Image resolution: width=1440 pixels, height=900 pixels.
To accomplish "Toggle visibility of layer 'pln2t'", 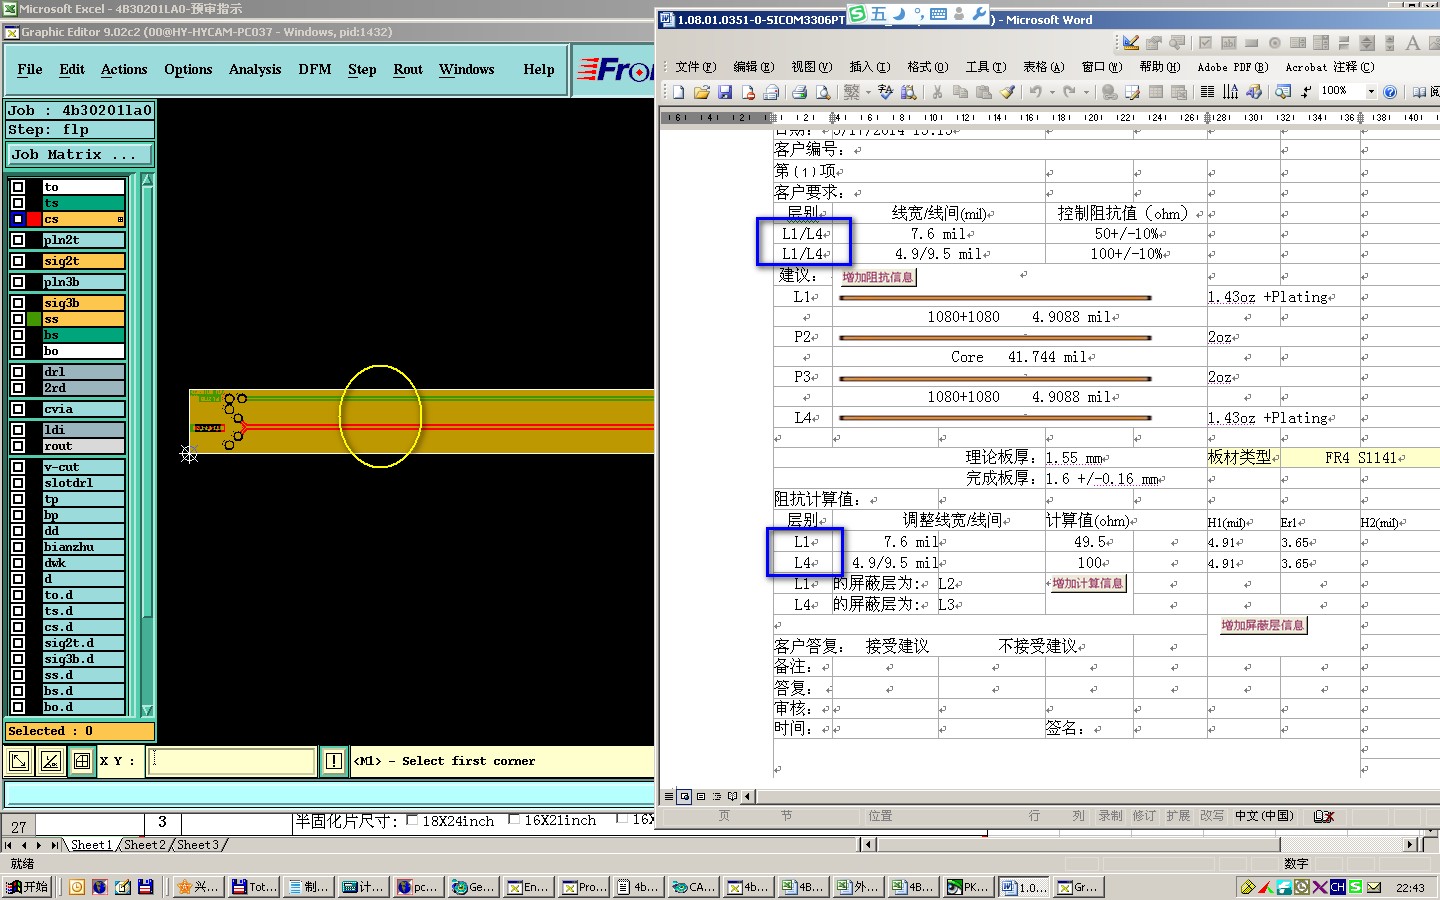I will 18,240.
